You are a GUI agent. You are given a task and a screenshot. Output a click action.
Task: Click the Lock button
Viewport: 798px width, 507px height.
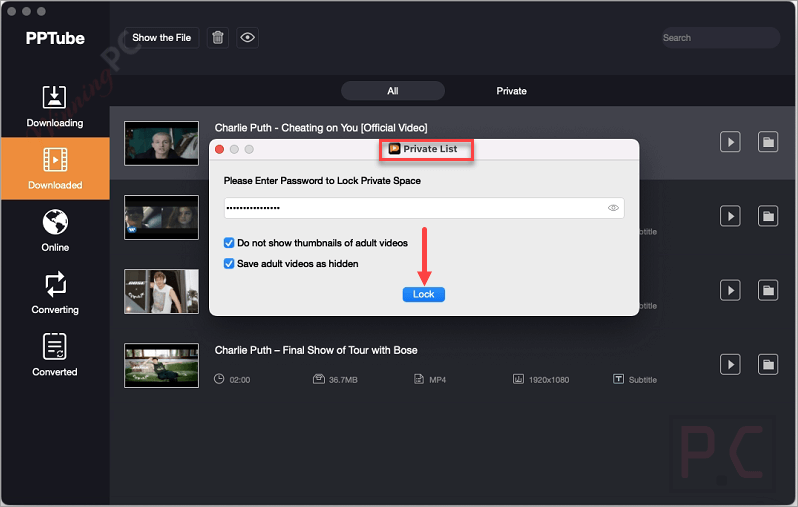click(423, 294)
